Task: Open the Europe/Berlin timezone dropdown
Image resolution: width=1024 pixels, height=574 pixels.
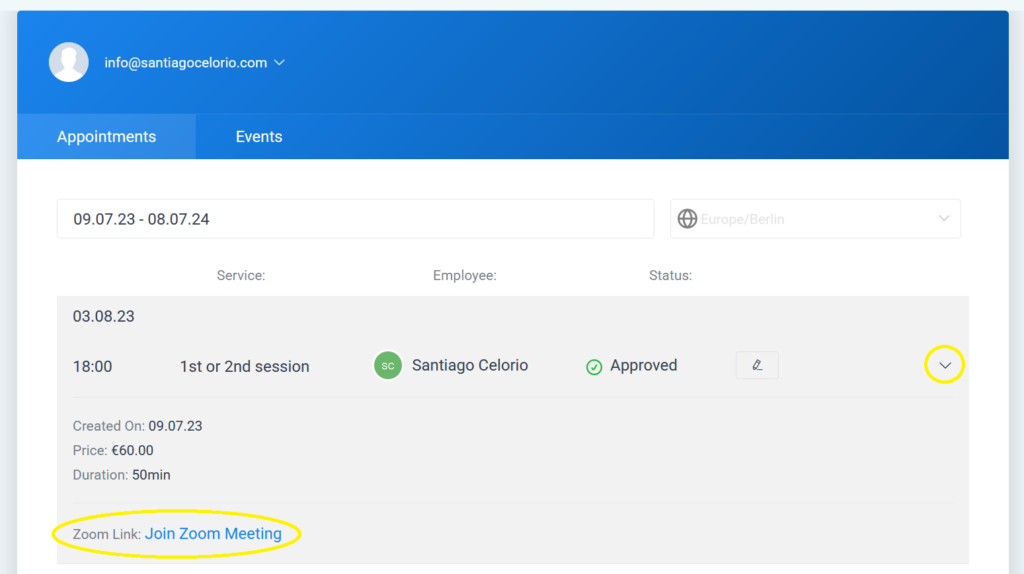Action: point(815,219)
